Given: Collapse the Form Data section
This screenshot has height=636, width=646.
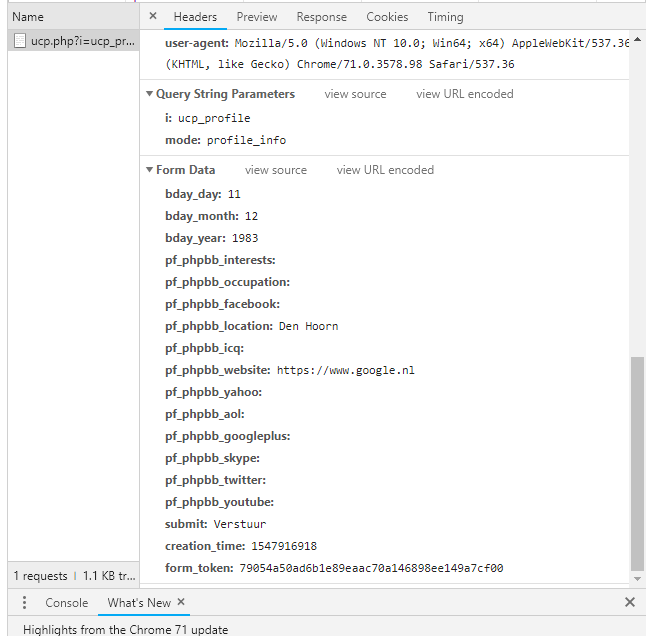Looking at the screenshot, I should tap(150, 170).
